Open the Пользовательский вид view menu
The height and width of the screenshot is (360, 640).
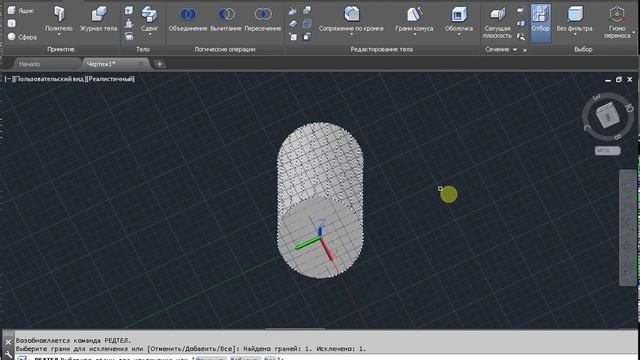point(49,79)
